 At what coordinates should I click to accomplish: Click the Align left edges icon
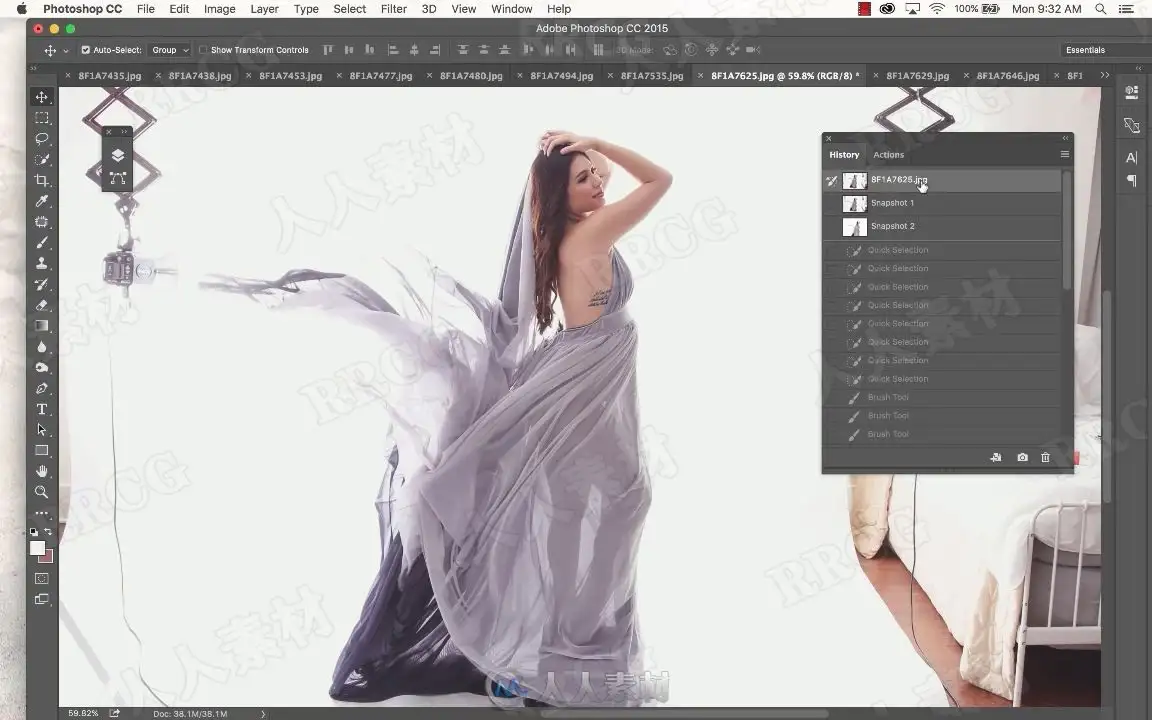click(x=393, y=50)
